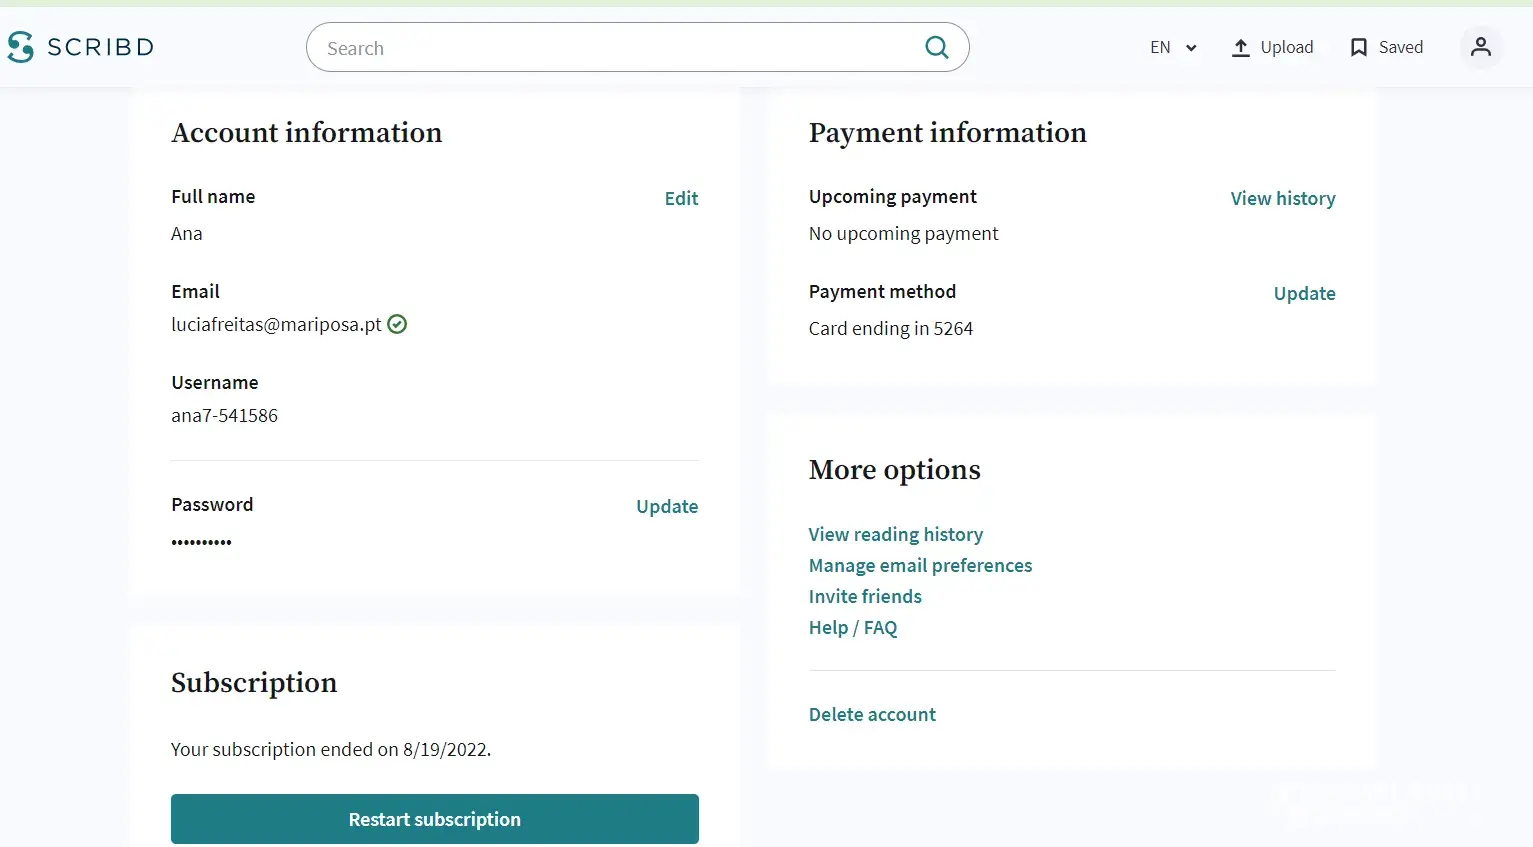Expand the EN language dropdown
1533x847 pixels.
click(x=1173, y=48)
